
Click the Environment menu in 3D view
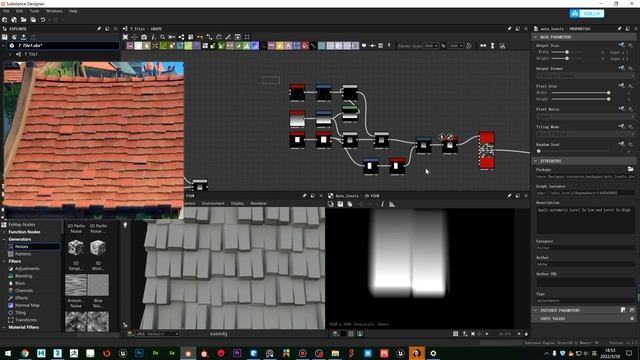coord(213,203)
